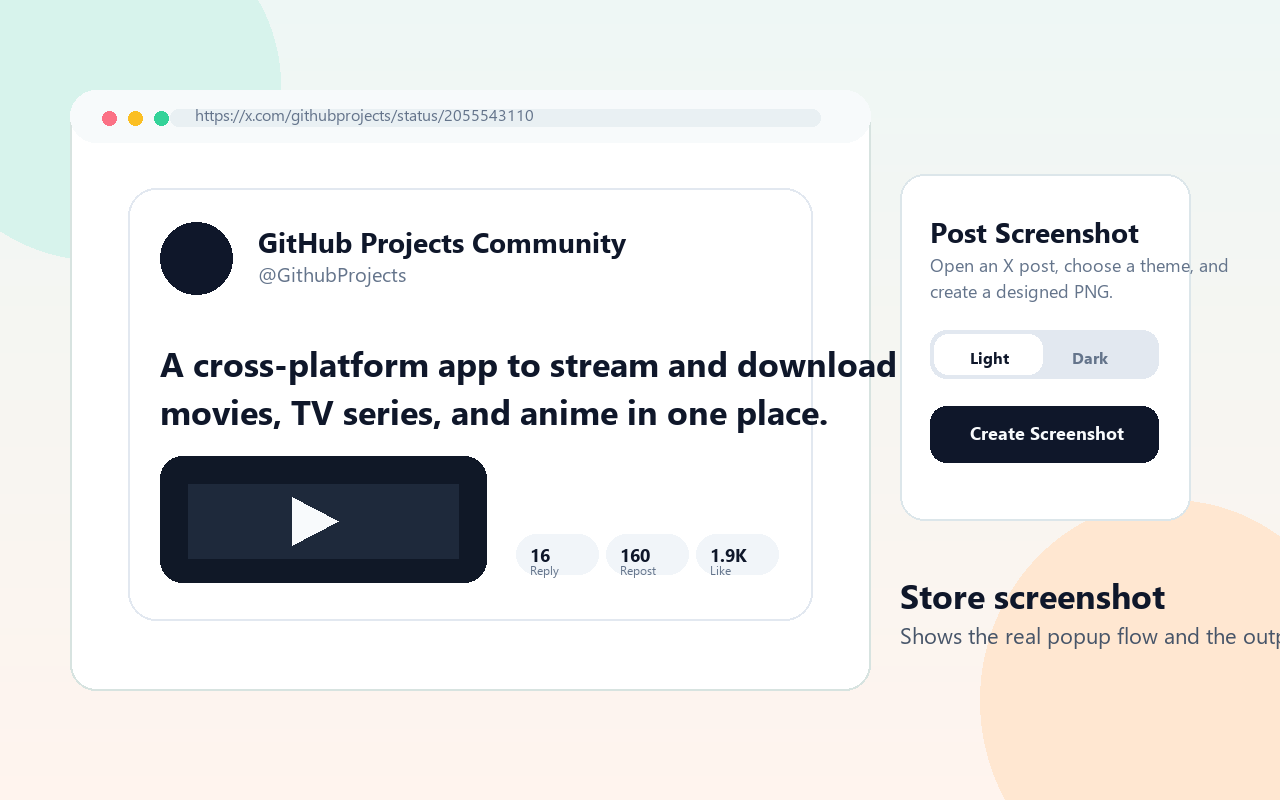Play the video in the post

click(315, 521)
